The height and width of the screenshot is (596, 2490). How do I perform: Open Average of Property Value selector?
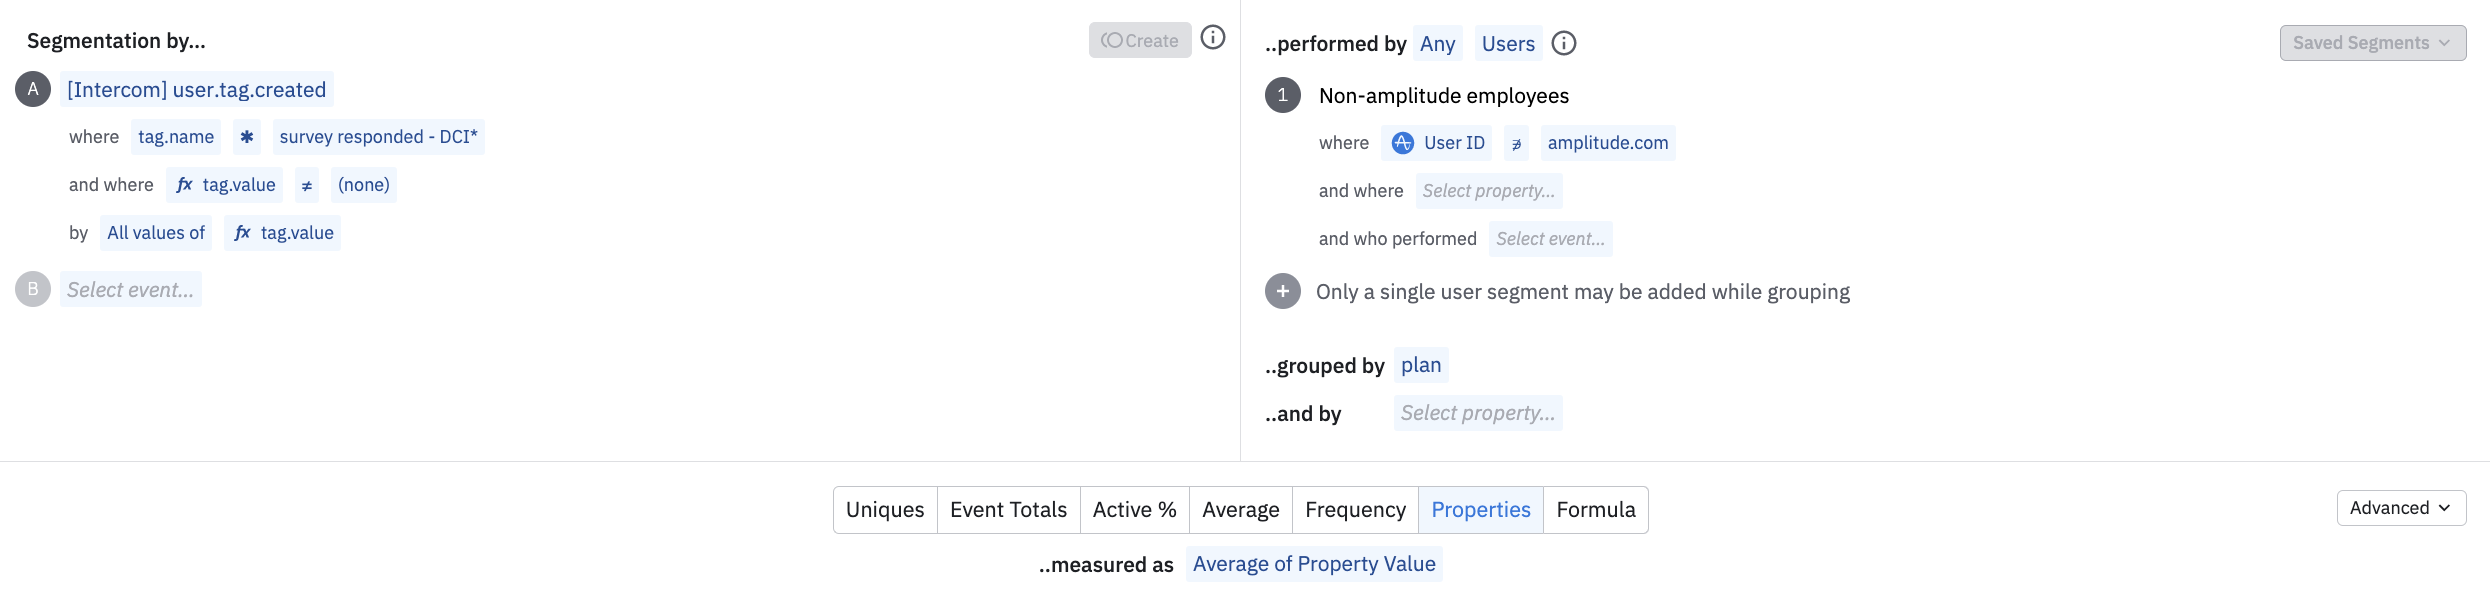(1313, 564)
